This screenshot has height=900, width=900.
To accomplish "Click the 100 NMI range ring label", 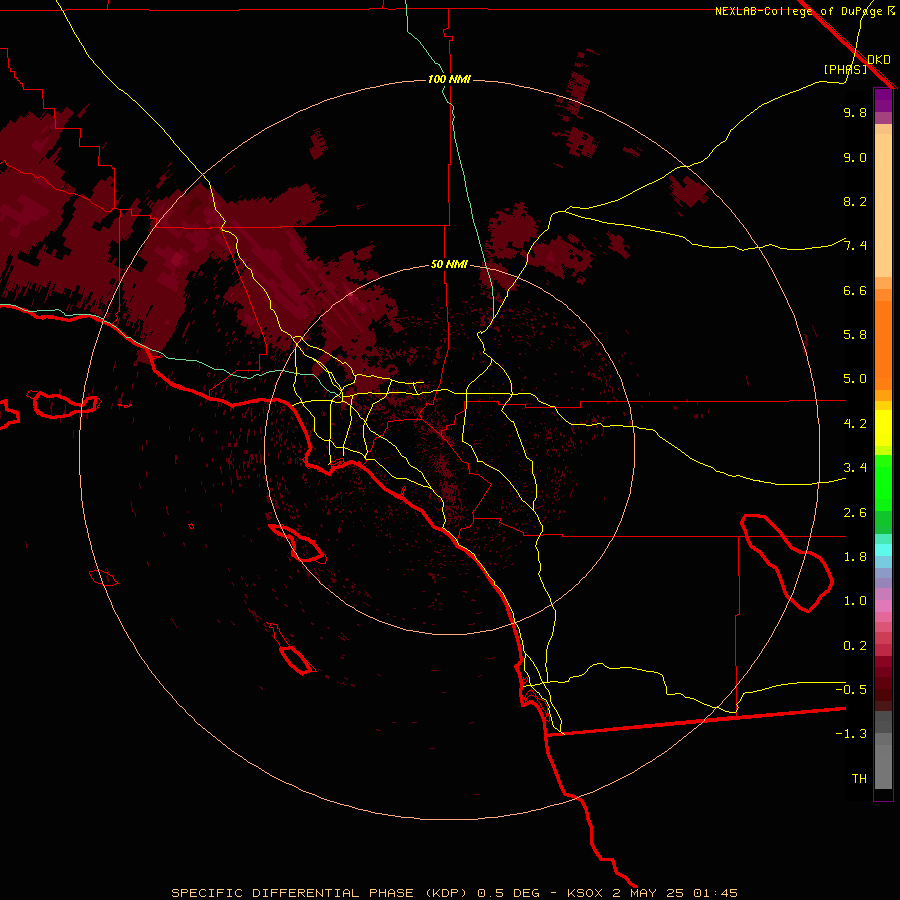I will (x=449, y=79).
